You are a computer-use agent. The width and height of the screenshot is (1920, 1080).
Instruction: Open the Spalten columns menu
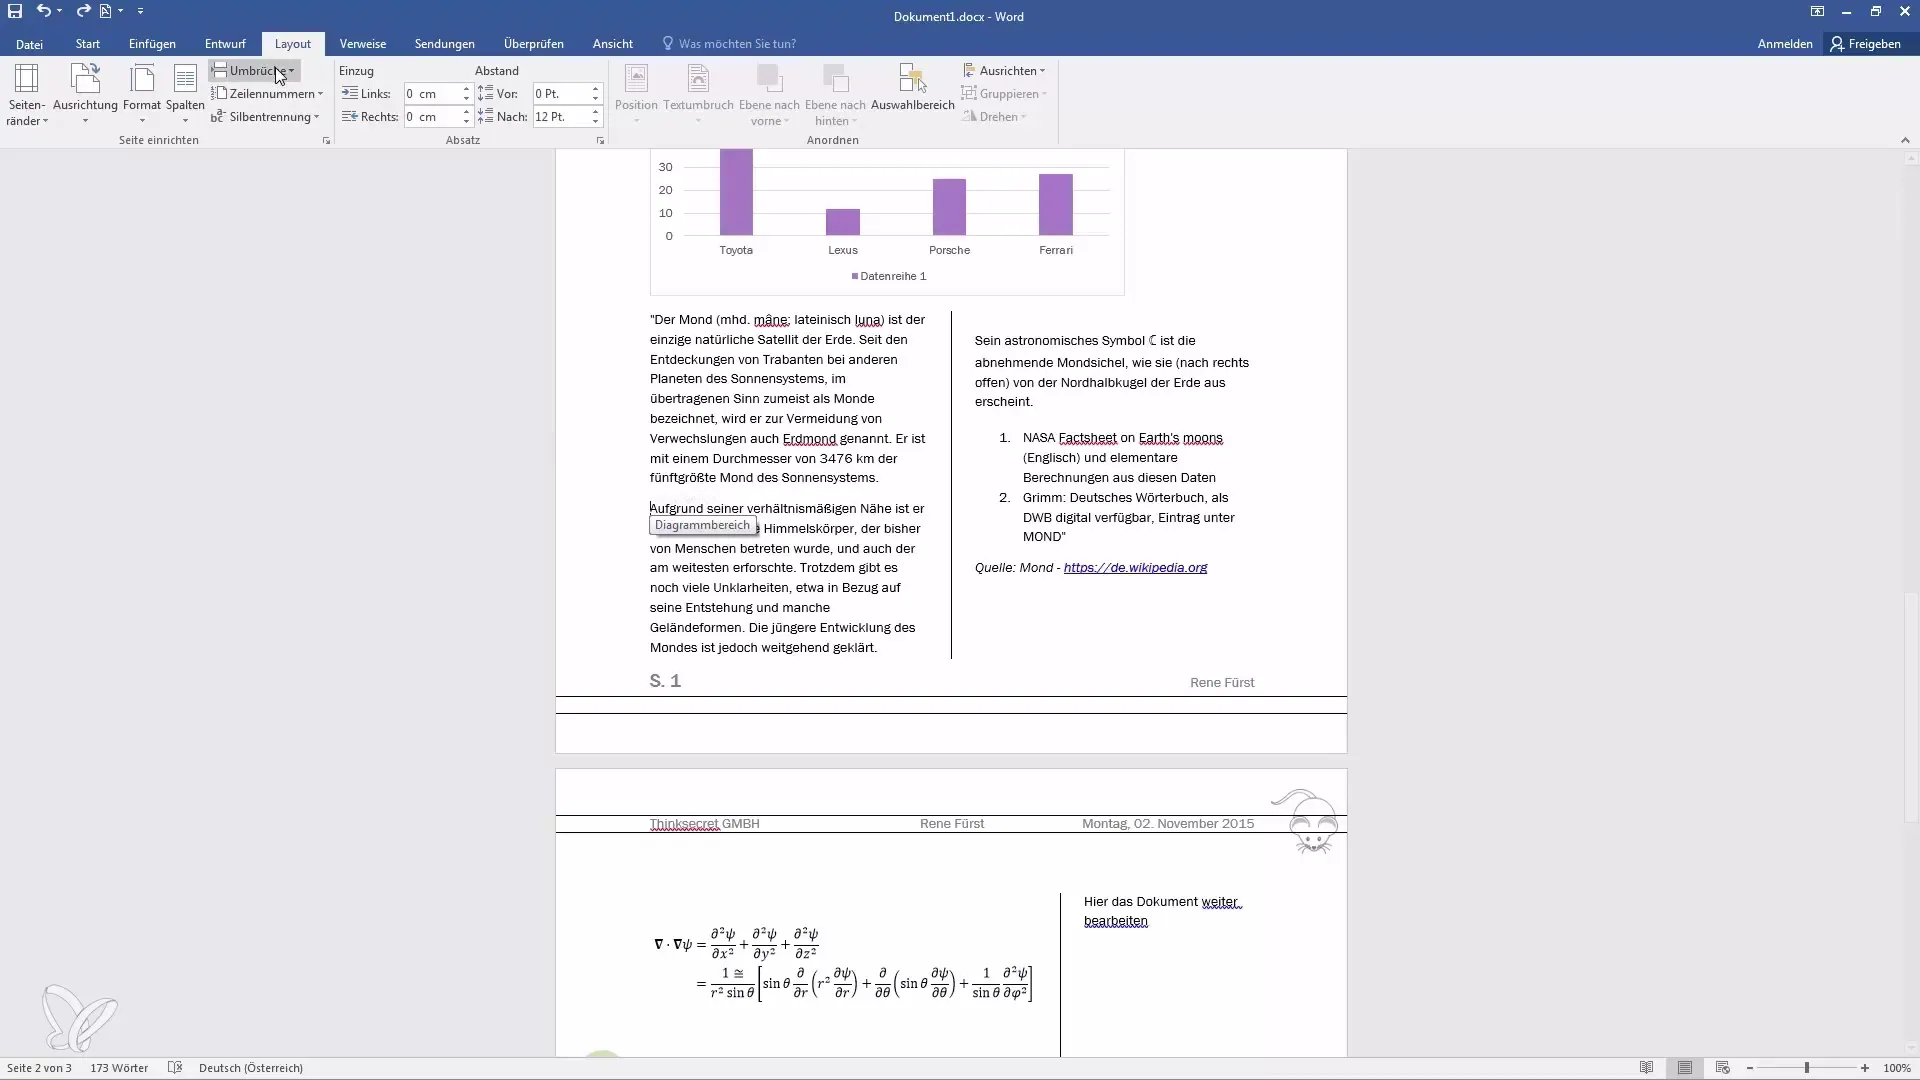185,96
